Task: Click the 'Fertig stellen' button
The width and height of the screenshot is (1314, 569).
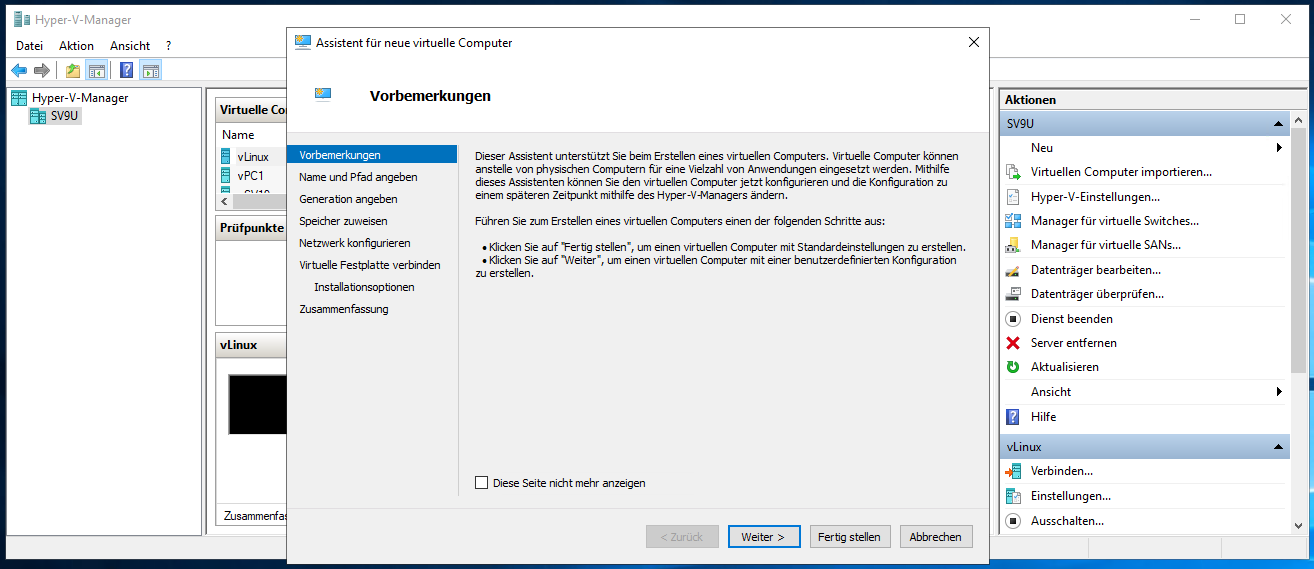Action: (849, 537)
